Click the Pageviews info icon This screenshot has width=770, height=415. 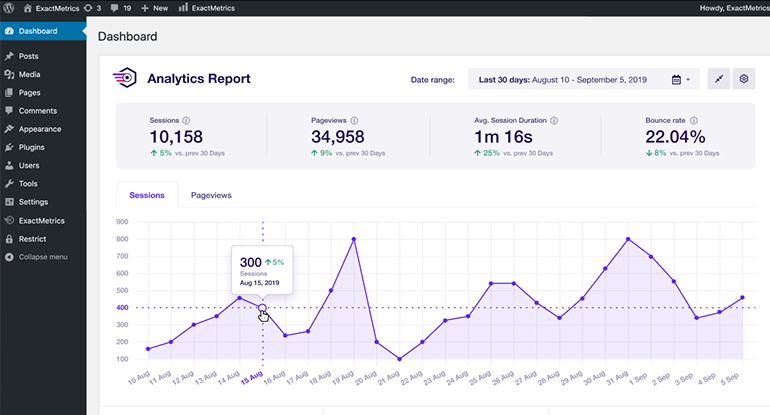[355, 120]
